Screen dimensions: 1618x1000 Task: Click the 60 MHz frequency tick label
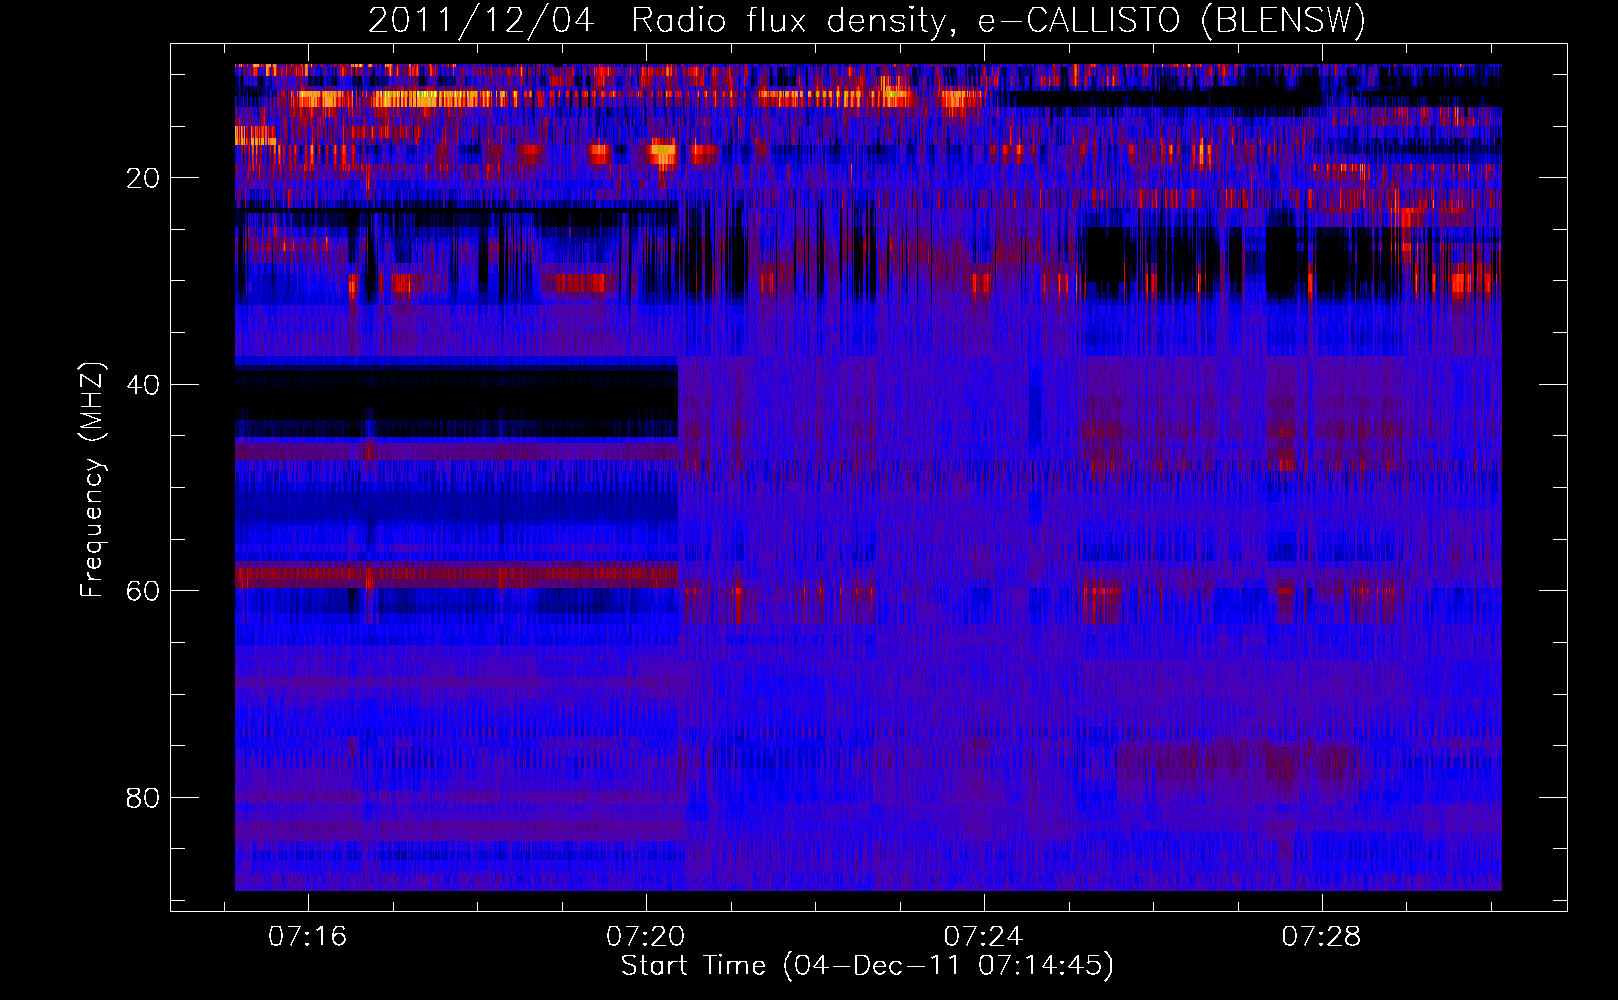[x=144, y=591]
